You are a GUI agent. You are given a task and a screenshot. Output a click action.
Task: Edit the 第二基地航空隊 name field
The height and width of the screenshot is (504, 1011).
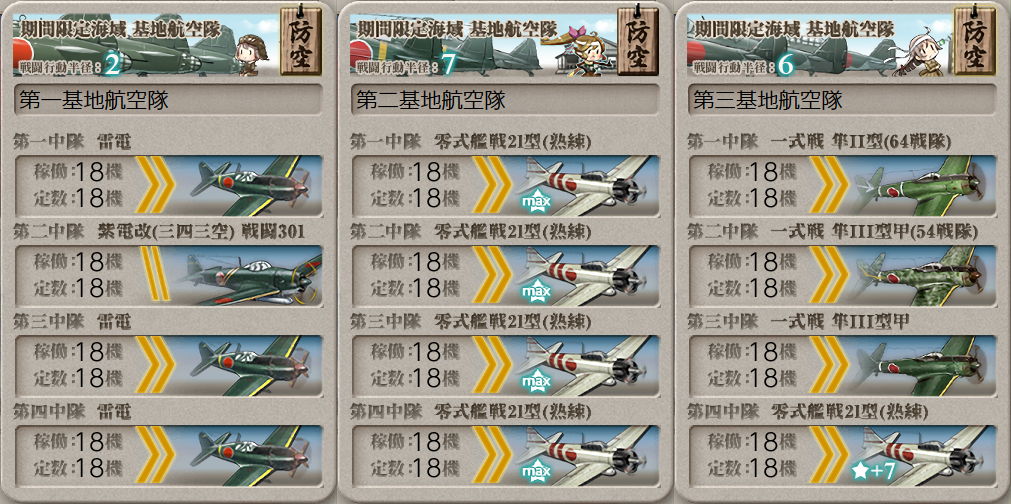point(505,101)
